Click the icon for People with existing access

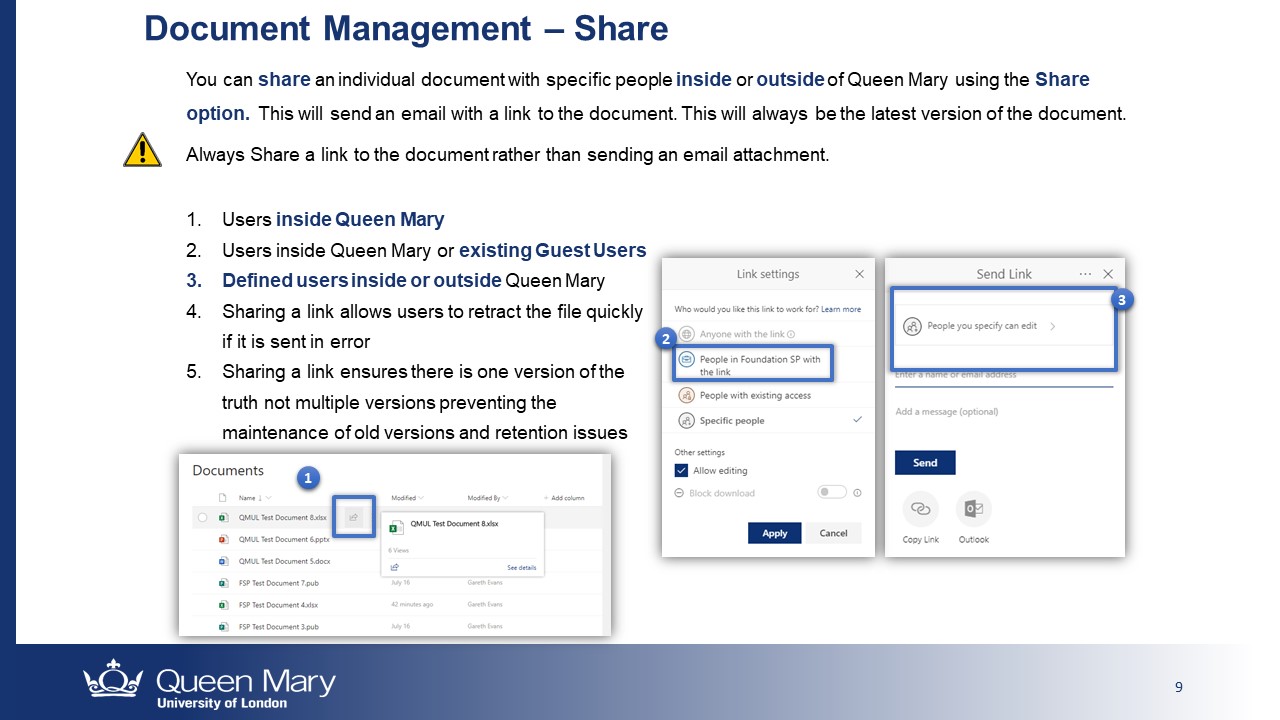click(686, 395)
